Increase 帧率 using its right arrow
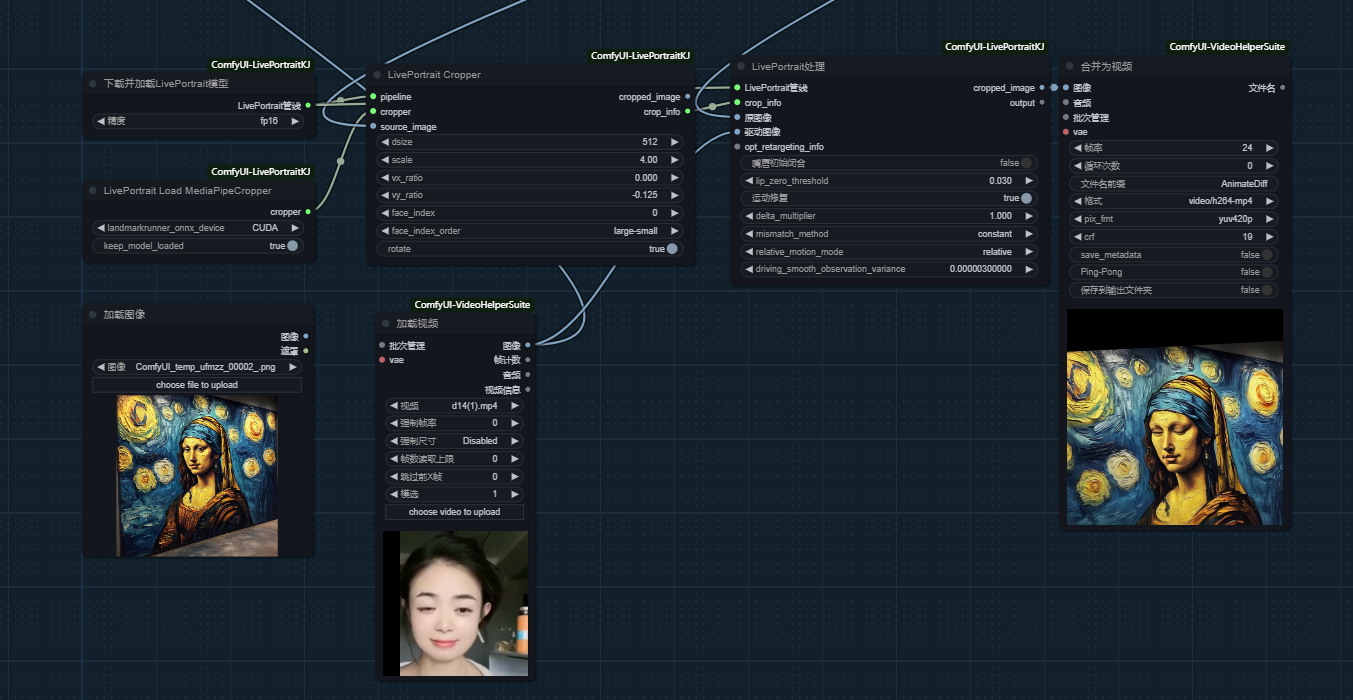Viewport: 1353px width, 700px height. click(x=1270, y=148)
